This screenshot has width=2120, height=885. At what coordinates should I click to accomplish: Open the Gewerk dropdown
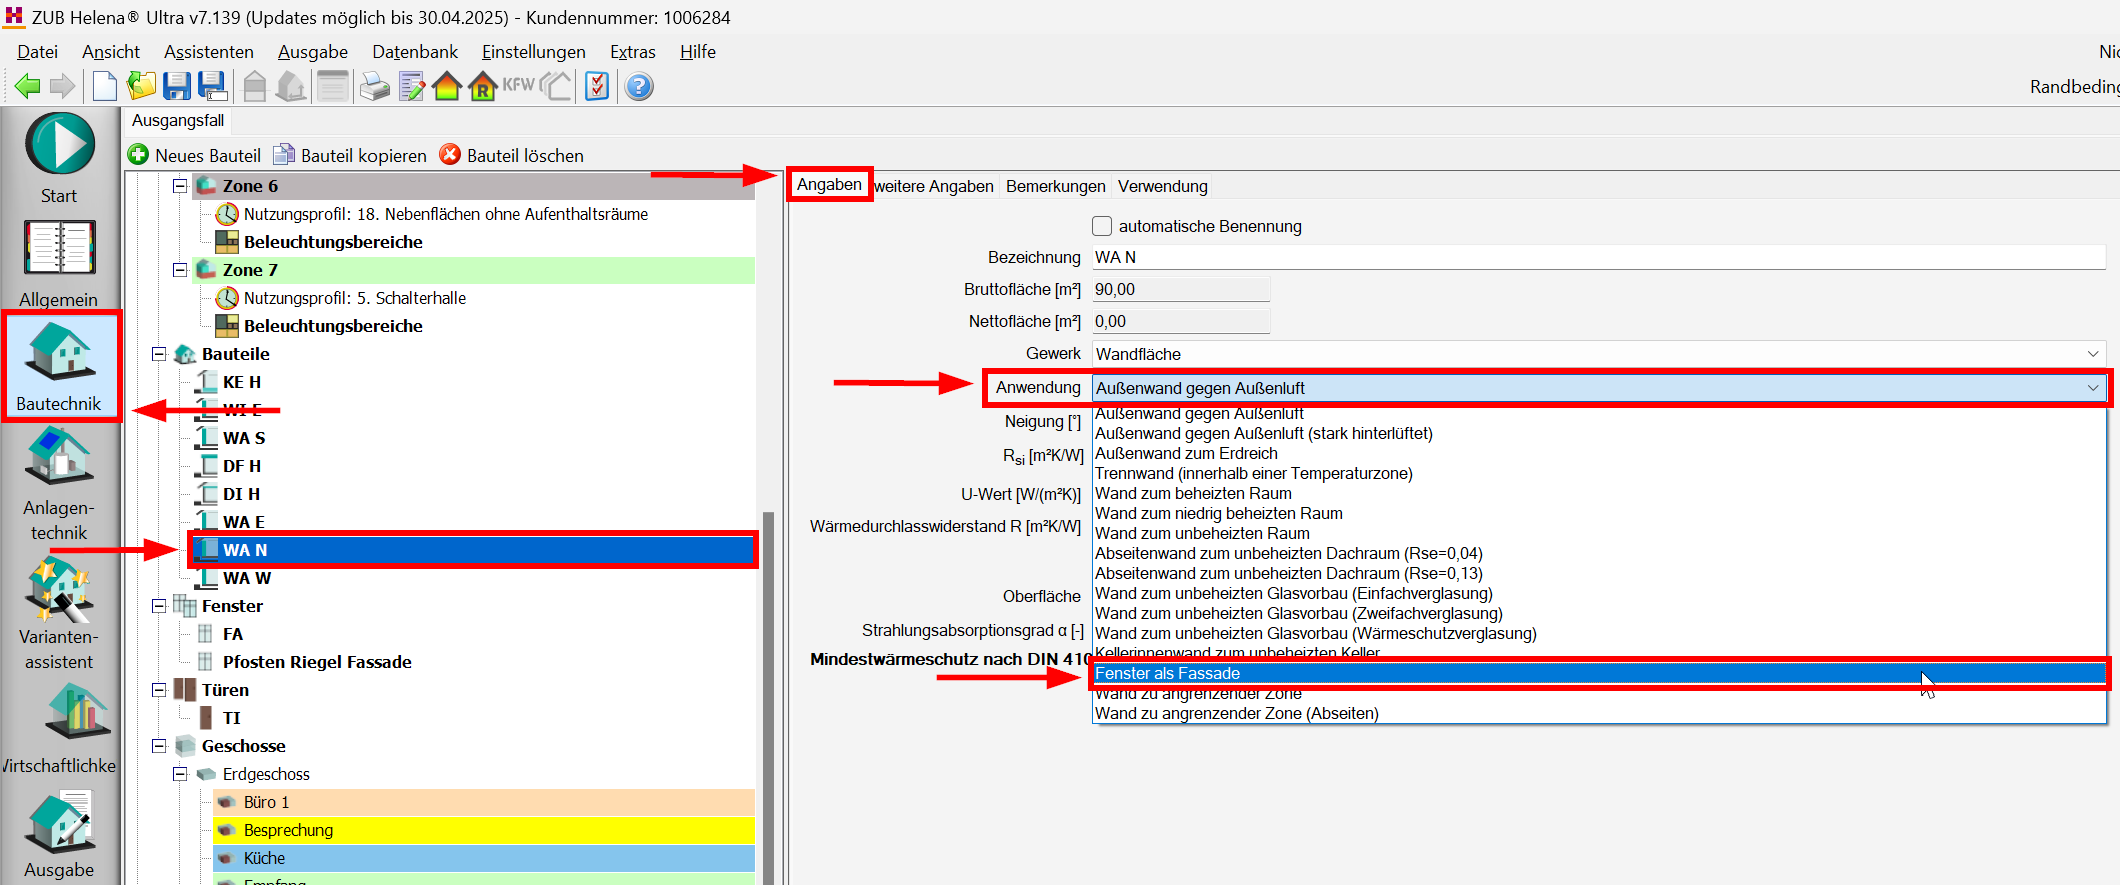pos(1598,354)
